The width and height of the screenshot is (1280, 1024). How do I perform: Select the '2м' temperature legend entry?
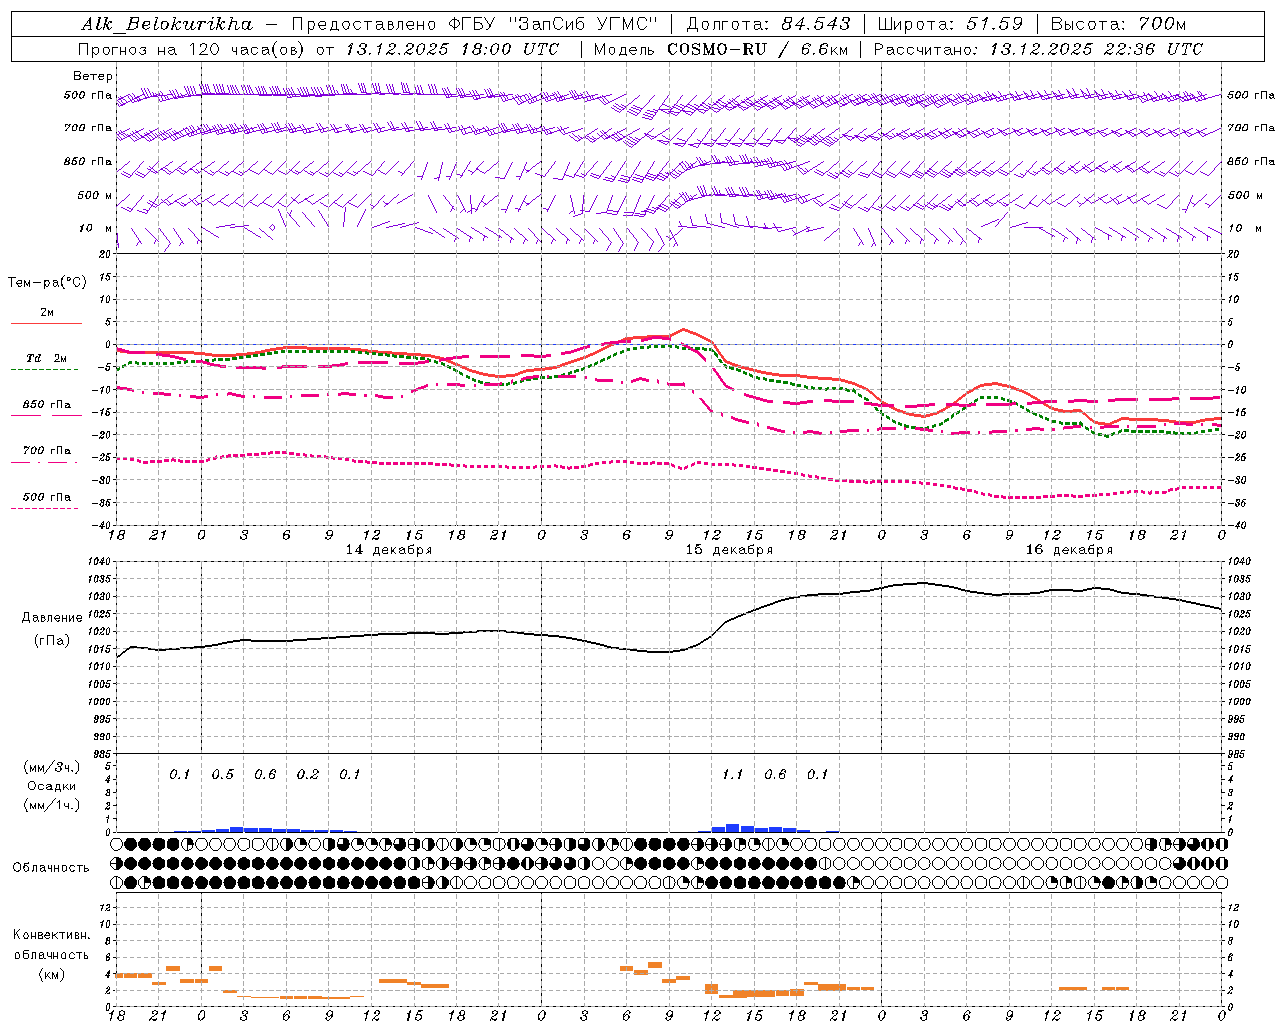point(47,312)
